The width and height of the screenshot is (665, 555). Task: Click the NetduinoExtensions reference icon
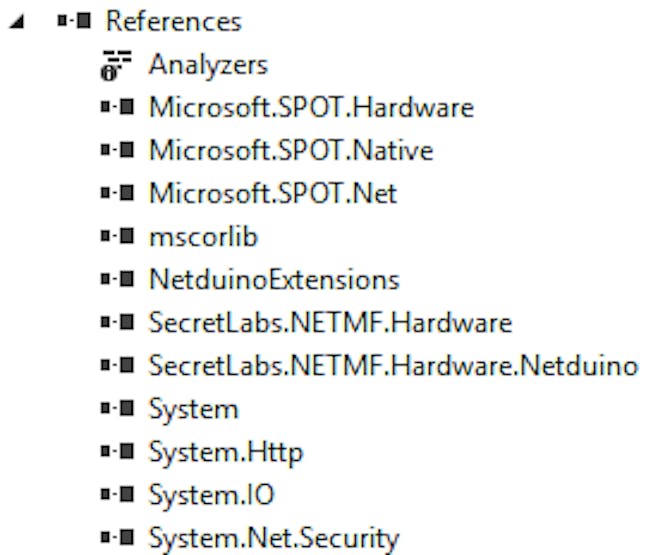coord(117,279)
